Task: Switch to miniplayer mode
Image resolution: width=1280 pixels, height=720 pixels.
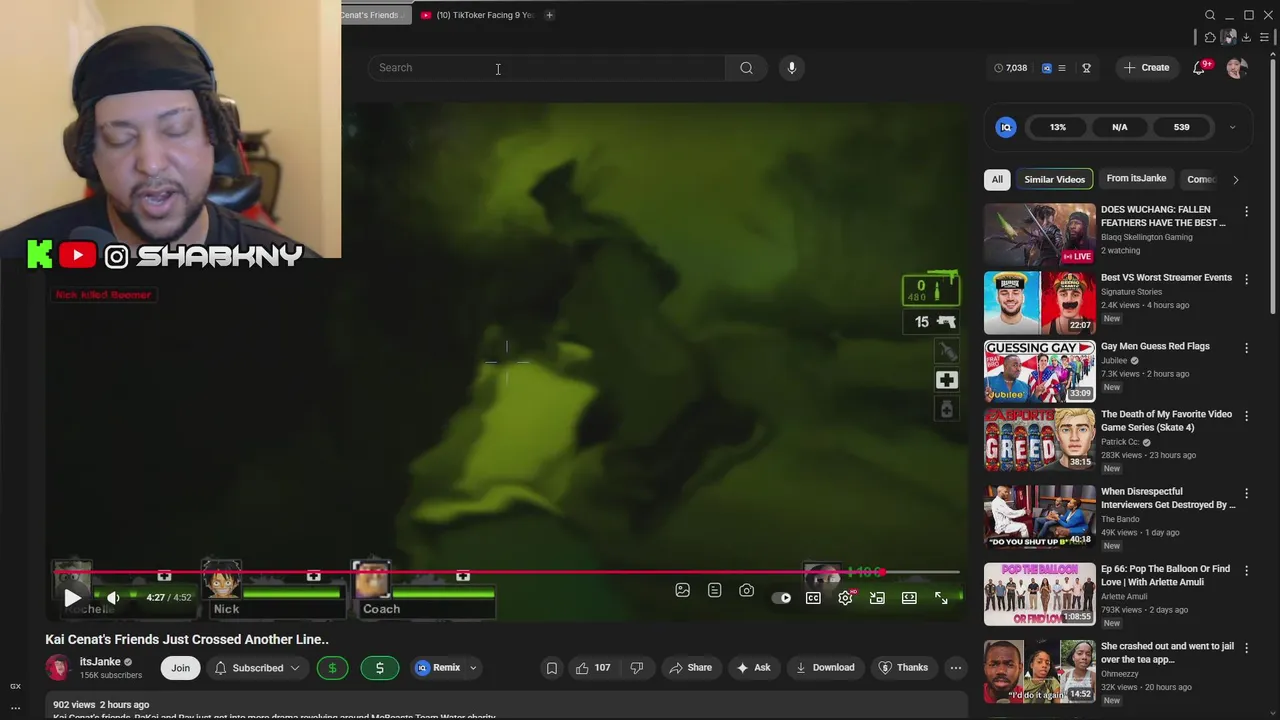Action: click(x=877, y=598)
